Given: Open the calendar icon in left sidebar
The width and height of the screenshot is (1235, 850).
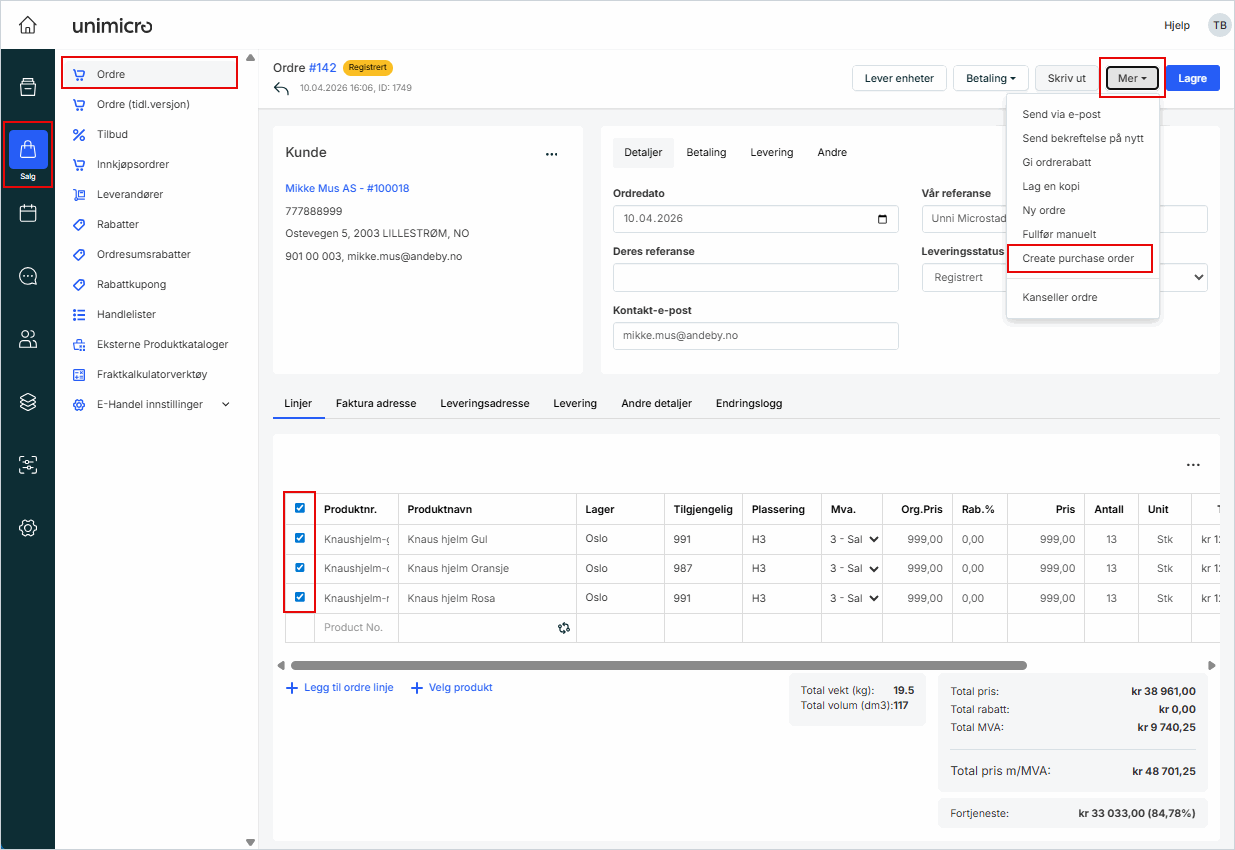Looking at the screenshot, I should [28, 213].
